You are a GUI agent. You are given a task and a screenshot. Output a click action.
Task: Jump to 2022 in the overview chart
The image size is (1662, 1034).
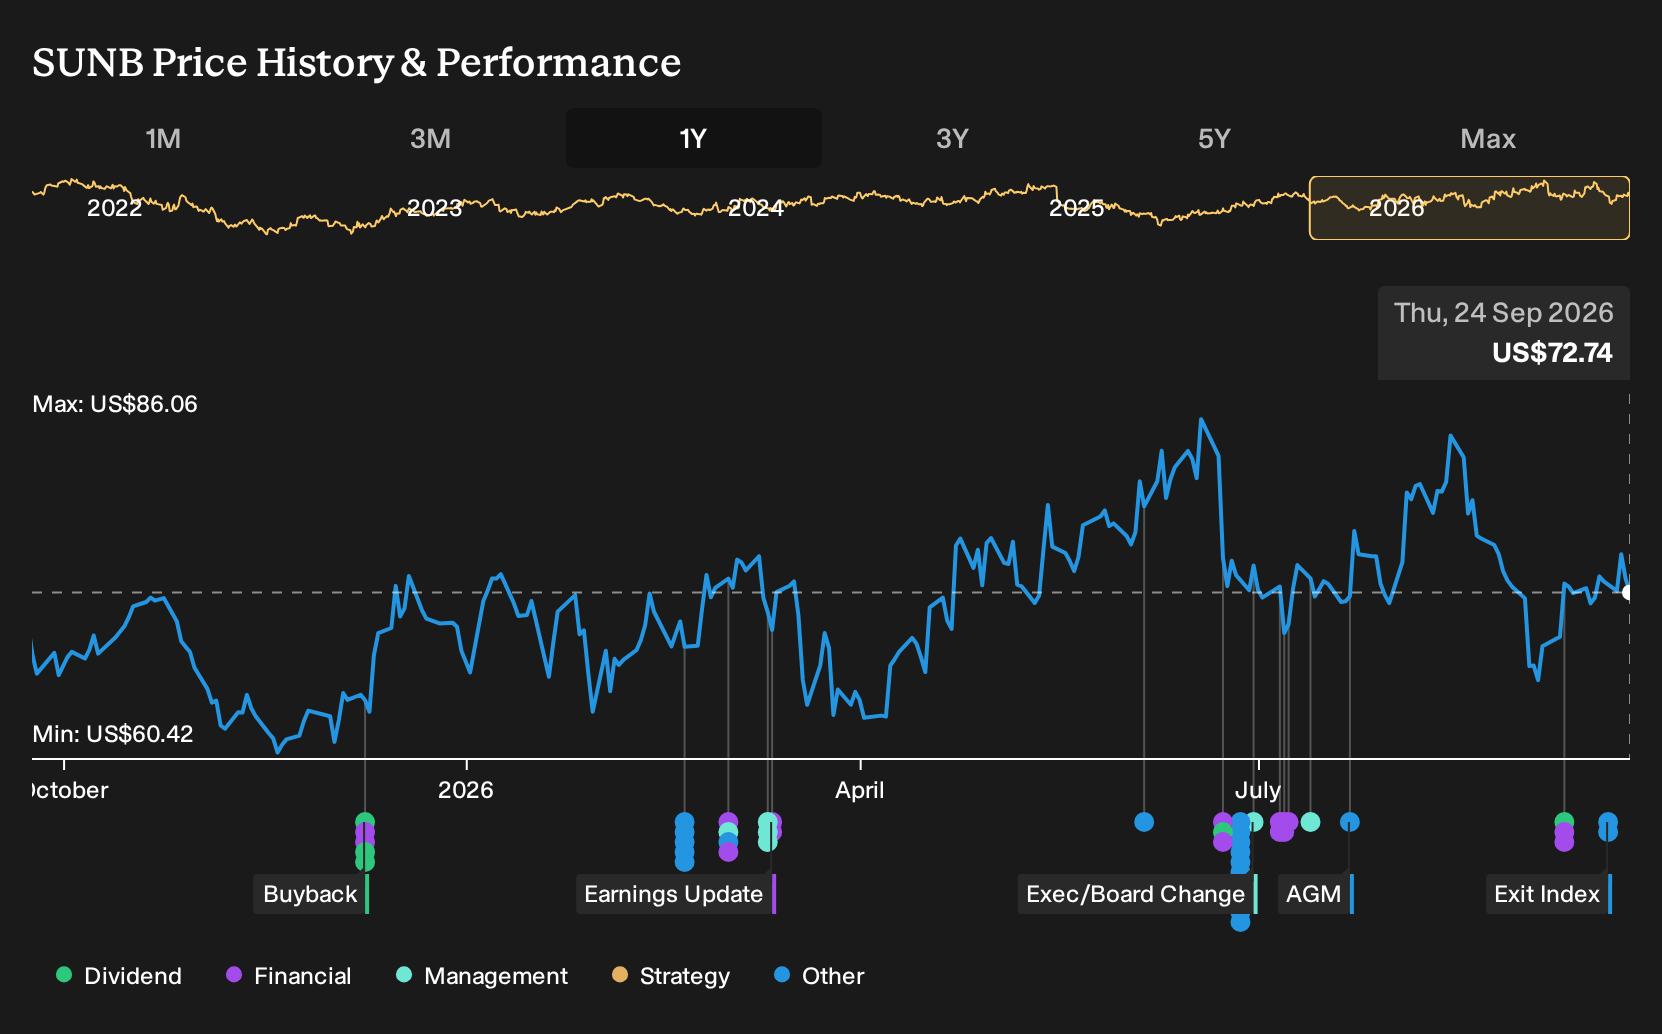coord(115,208)
